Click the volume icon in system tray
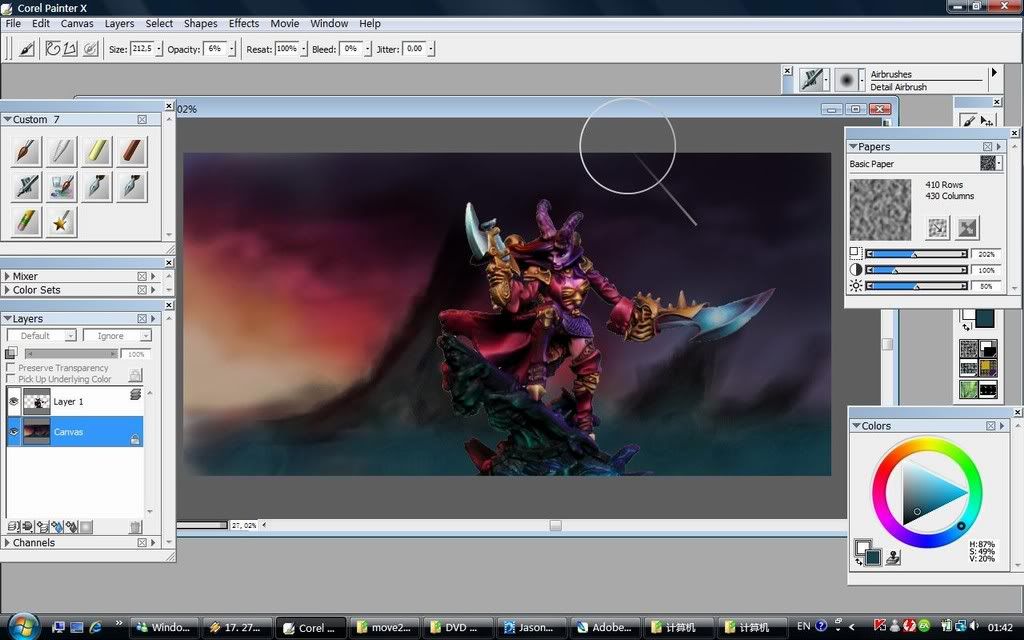Image resolution: width=1024 pixels, height=640 pixels. click(974, 626)
